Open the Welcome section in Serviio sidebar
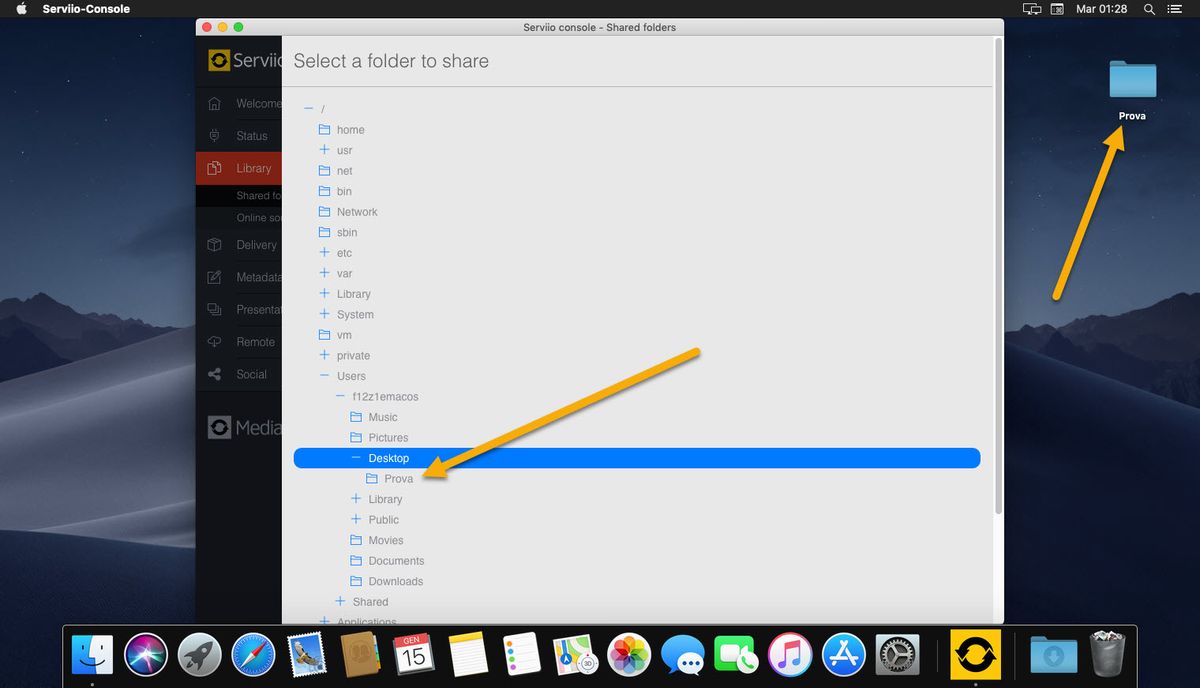1200x688 pixels. click(214, 103)
